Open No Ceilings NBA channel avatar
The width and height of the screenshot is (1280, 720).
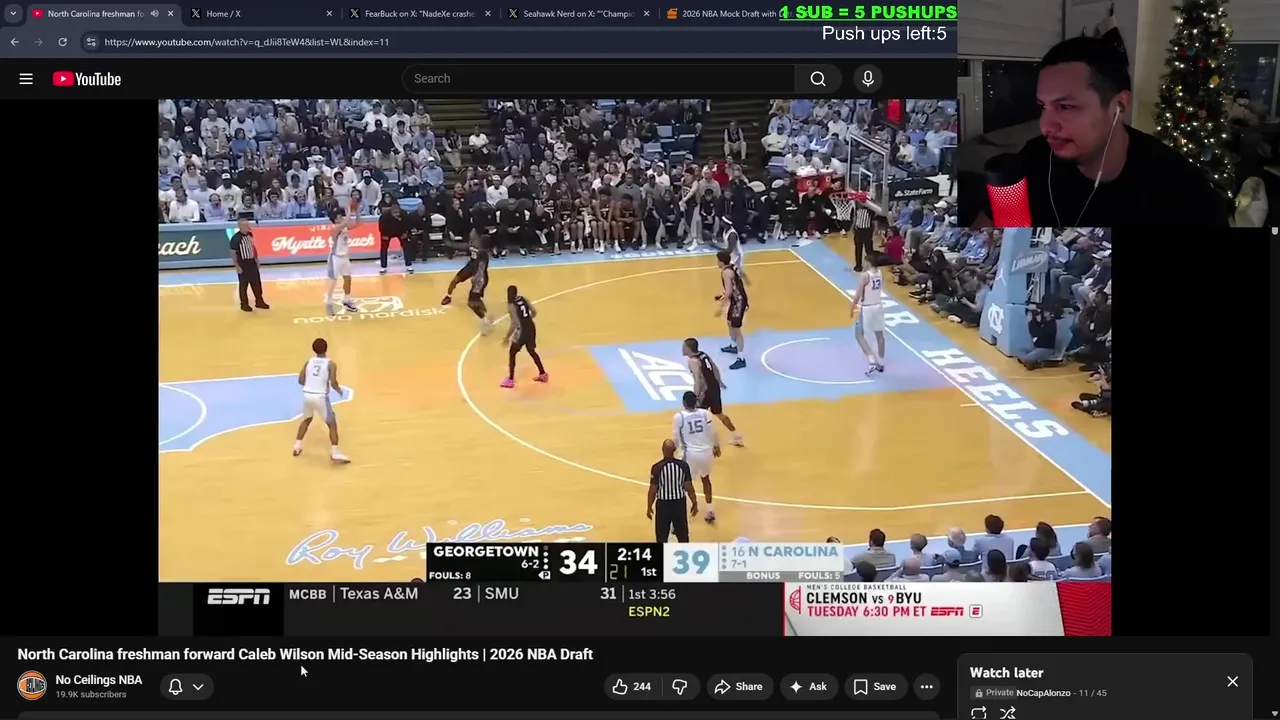tap(32, 686)
